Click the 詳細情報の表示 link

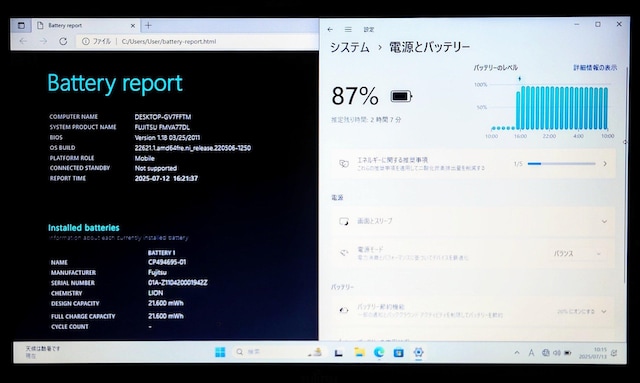(x=595, y=68)
